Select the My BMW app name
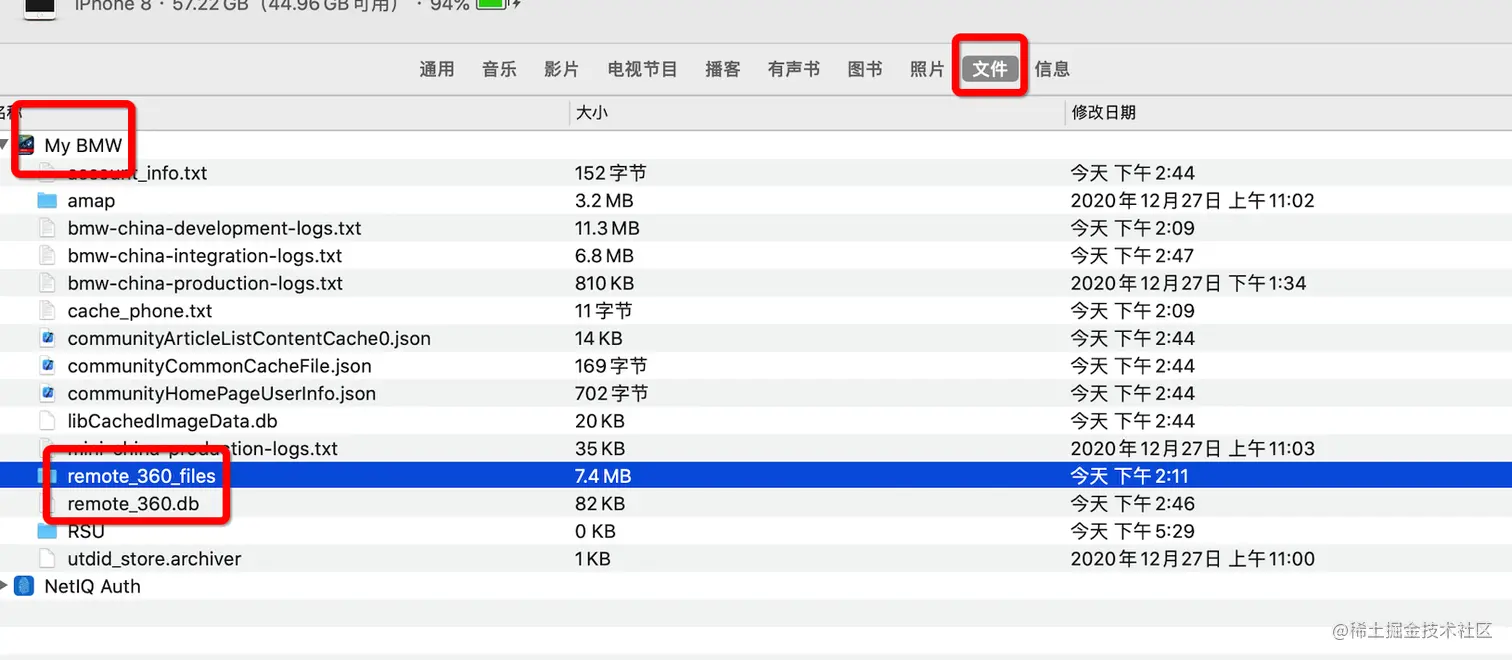Viewport: 1512px width, 660px height. pos(83,146)
